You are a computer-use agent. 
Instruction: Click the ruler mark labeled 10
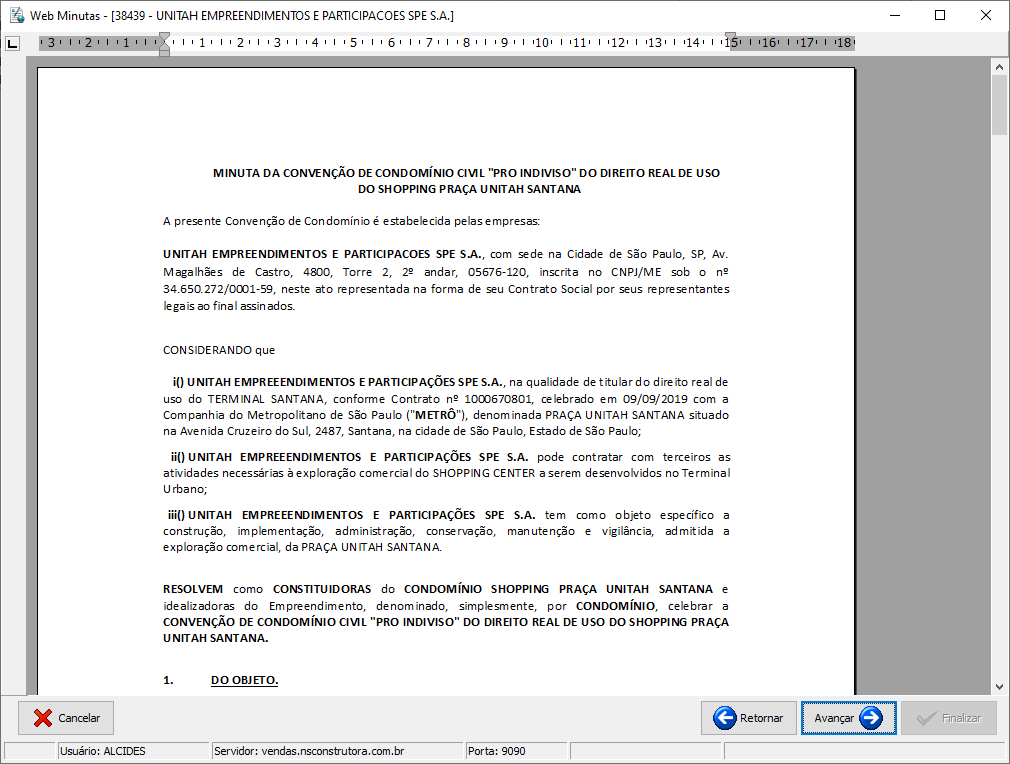point(542,43)
